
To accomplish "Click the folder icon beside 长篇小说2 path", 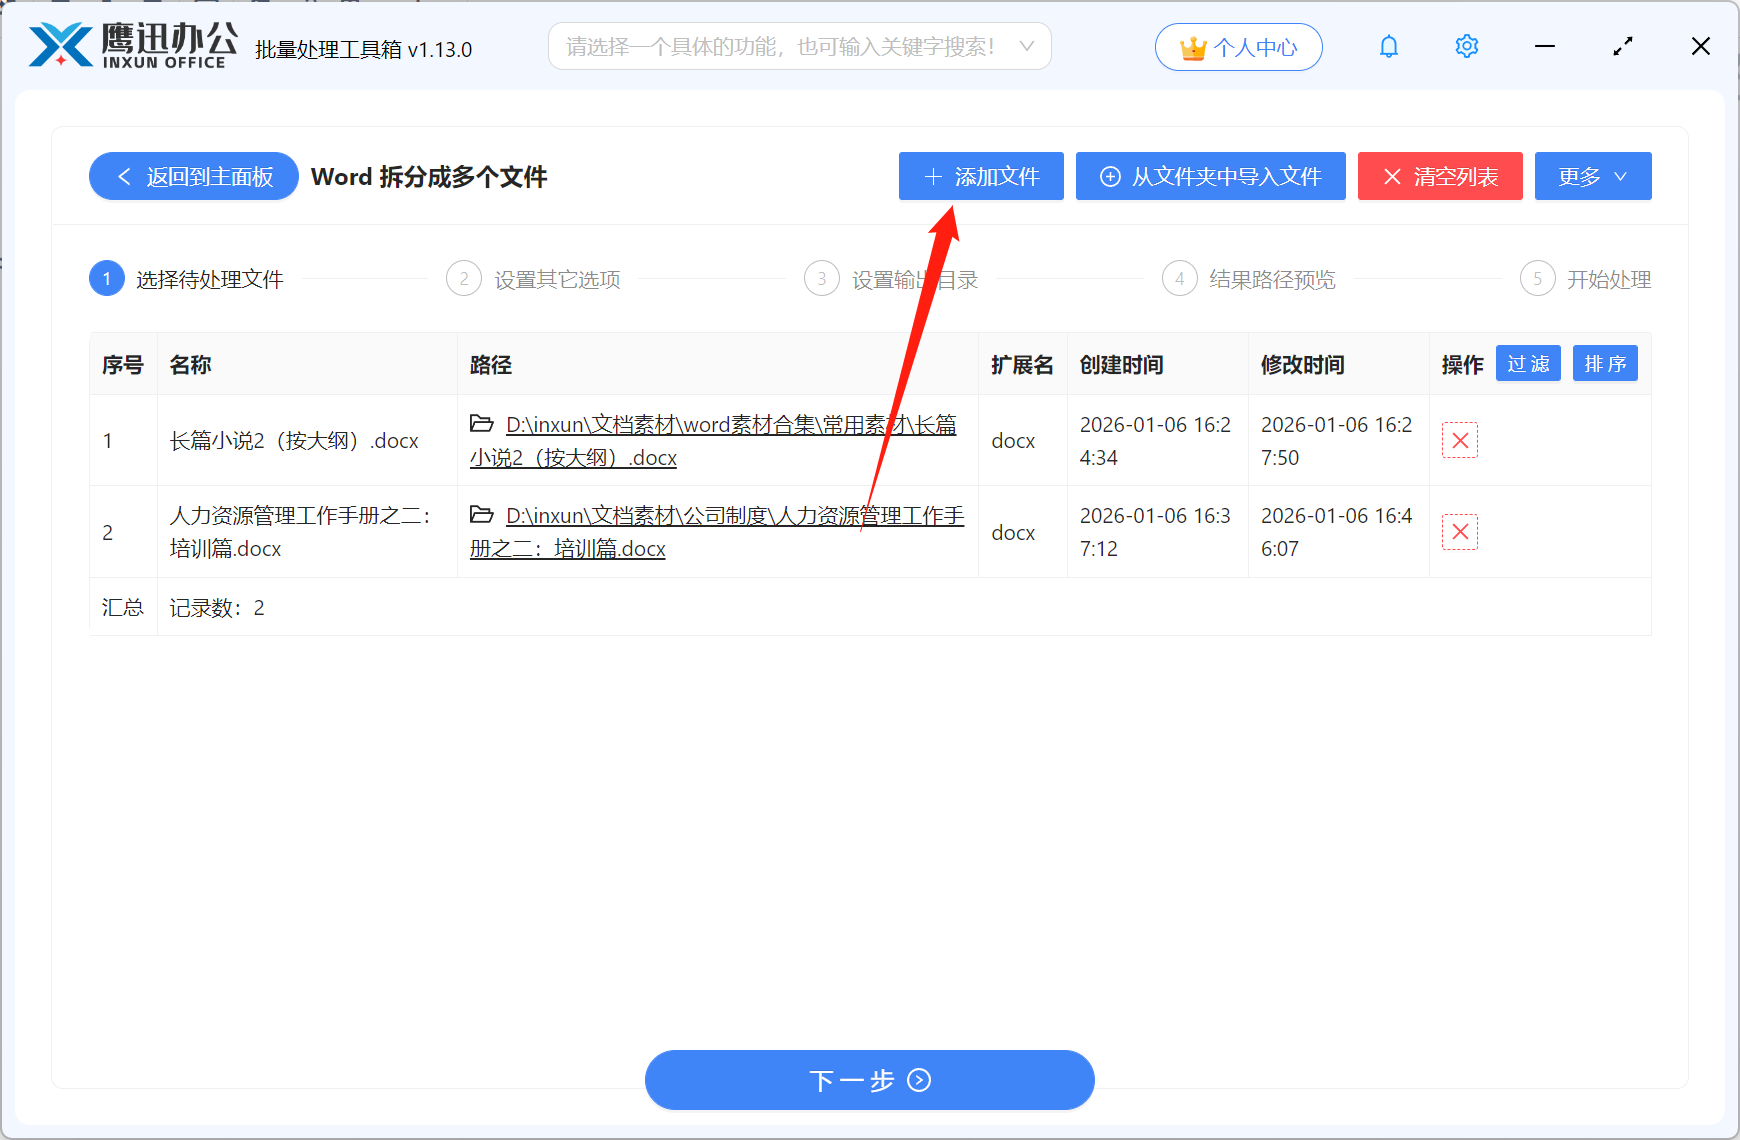I will click(483, 424).
